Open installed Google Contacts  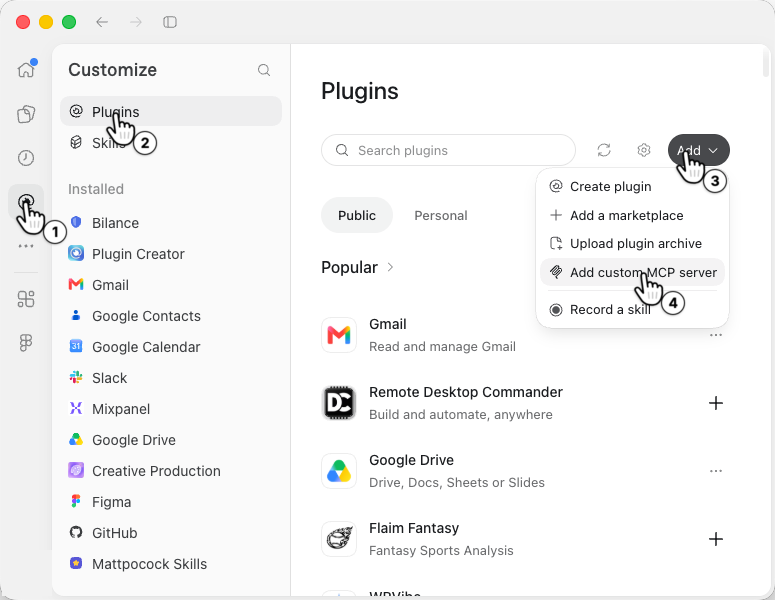pyautogui.click(x=171, y=316)
